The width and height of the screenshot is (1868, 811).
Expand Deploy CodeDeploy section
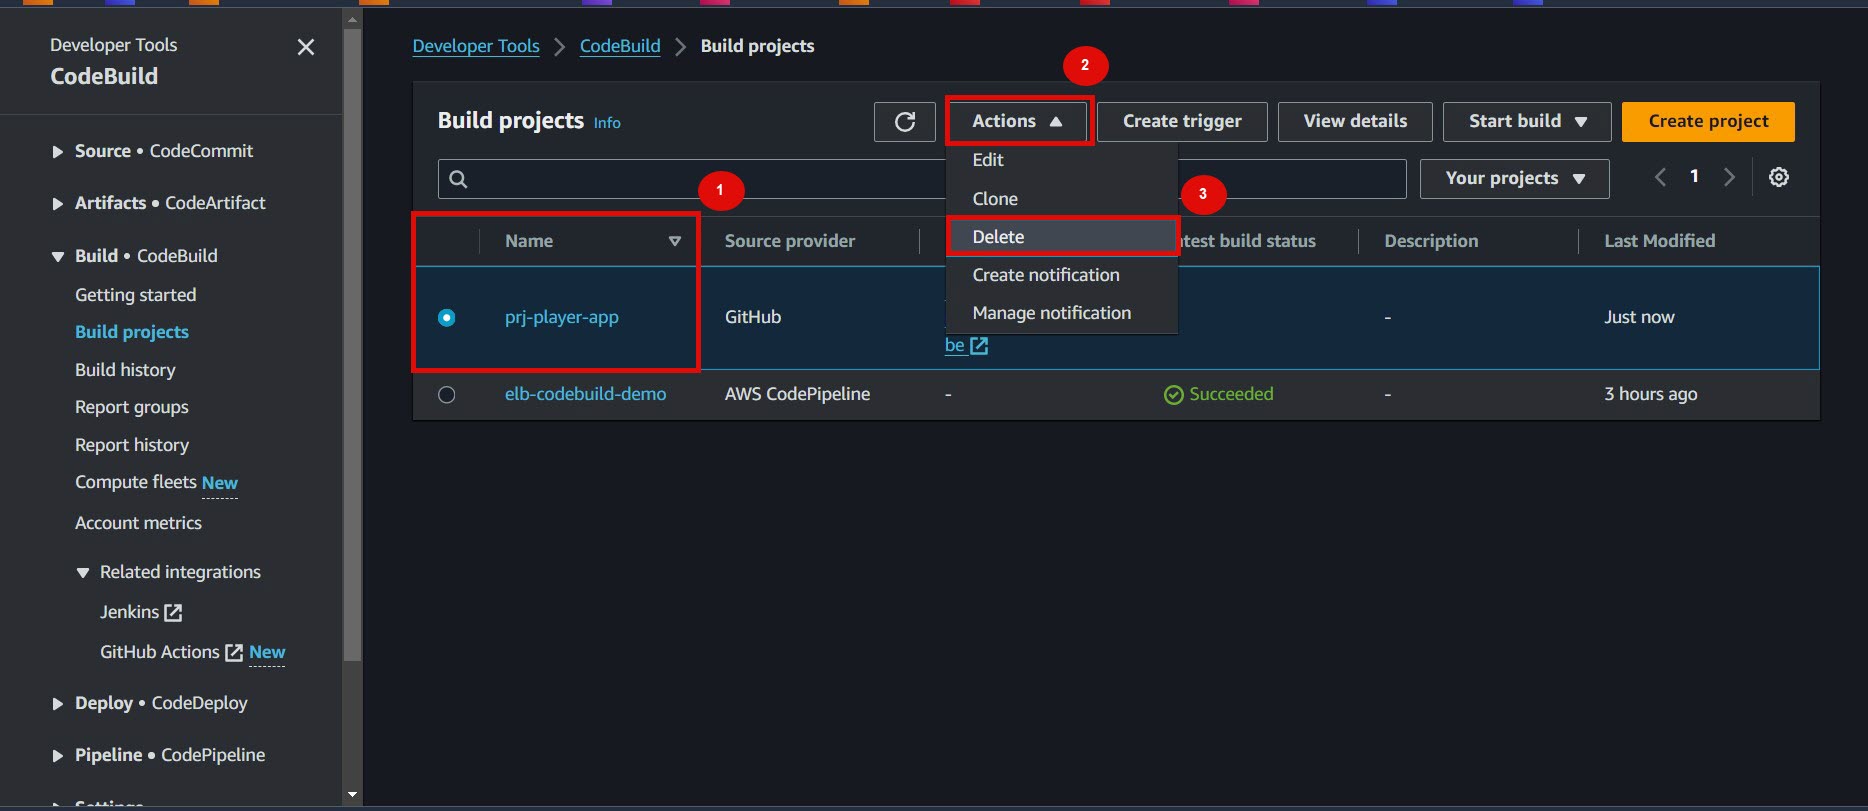point(57,704)
